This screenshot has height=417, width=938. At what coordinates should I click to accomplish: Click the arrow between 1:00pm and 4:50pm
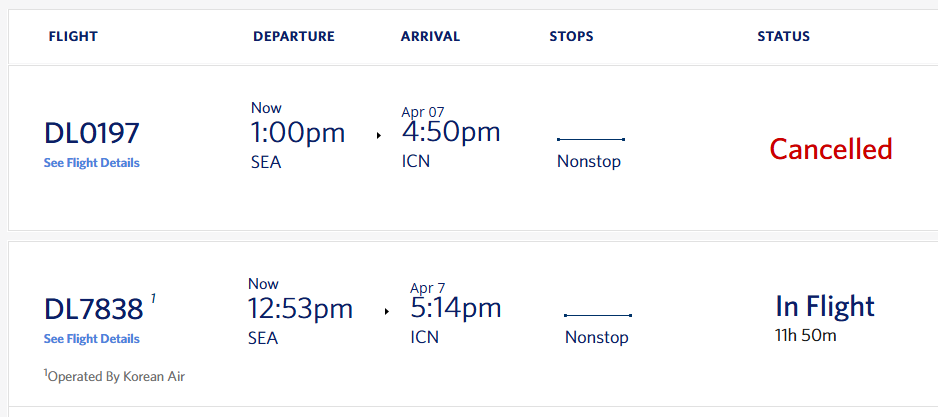(379, 135)
